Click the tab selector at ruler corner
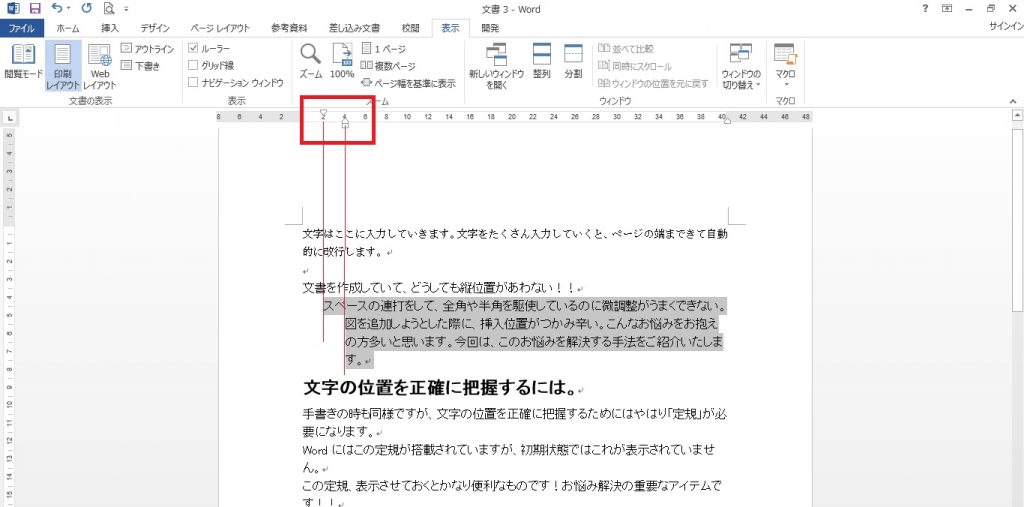The image size is (1024, 507). [10, 119]
